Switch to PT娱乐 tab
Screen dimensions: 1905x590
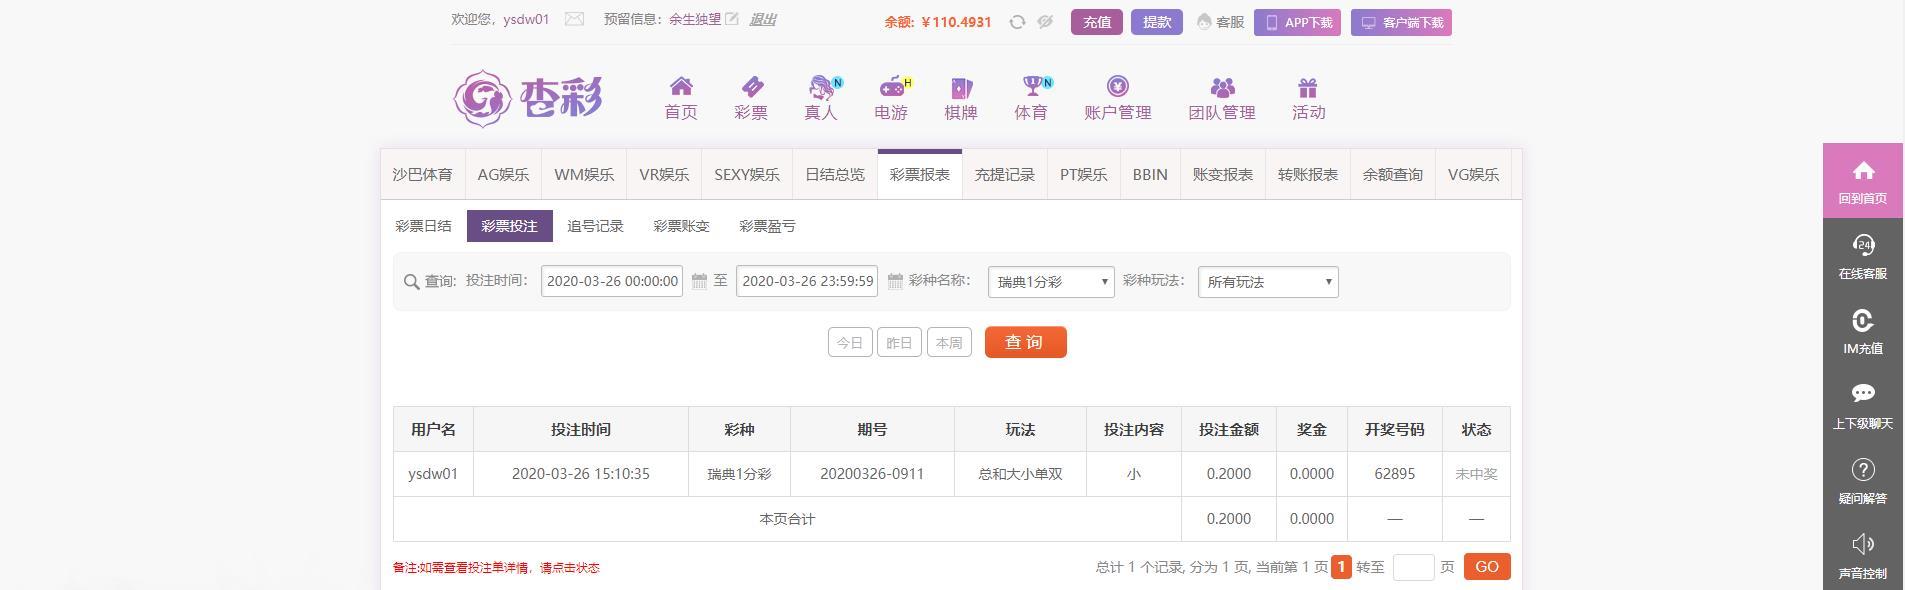pyautogui.click(x=1084, y=174)
